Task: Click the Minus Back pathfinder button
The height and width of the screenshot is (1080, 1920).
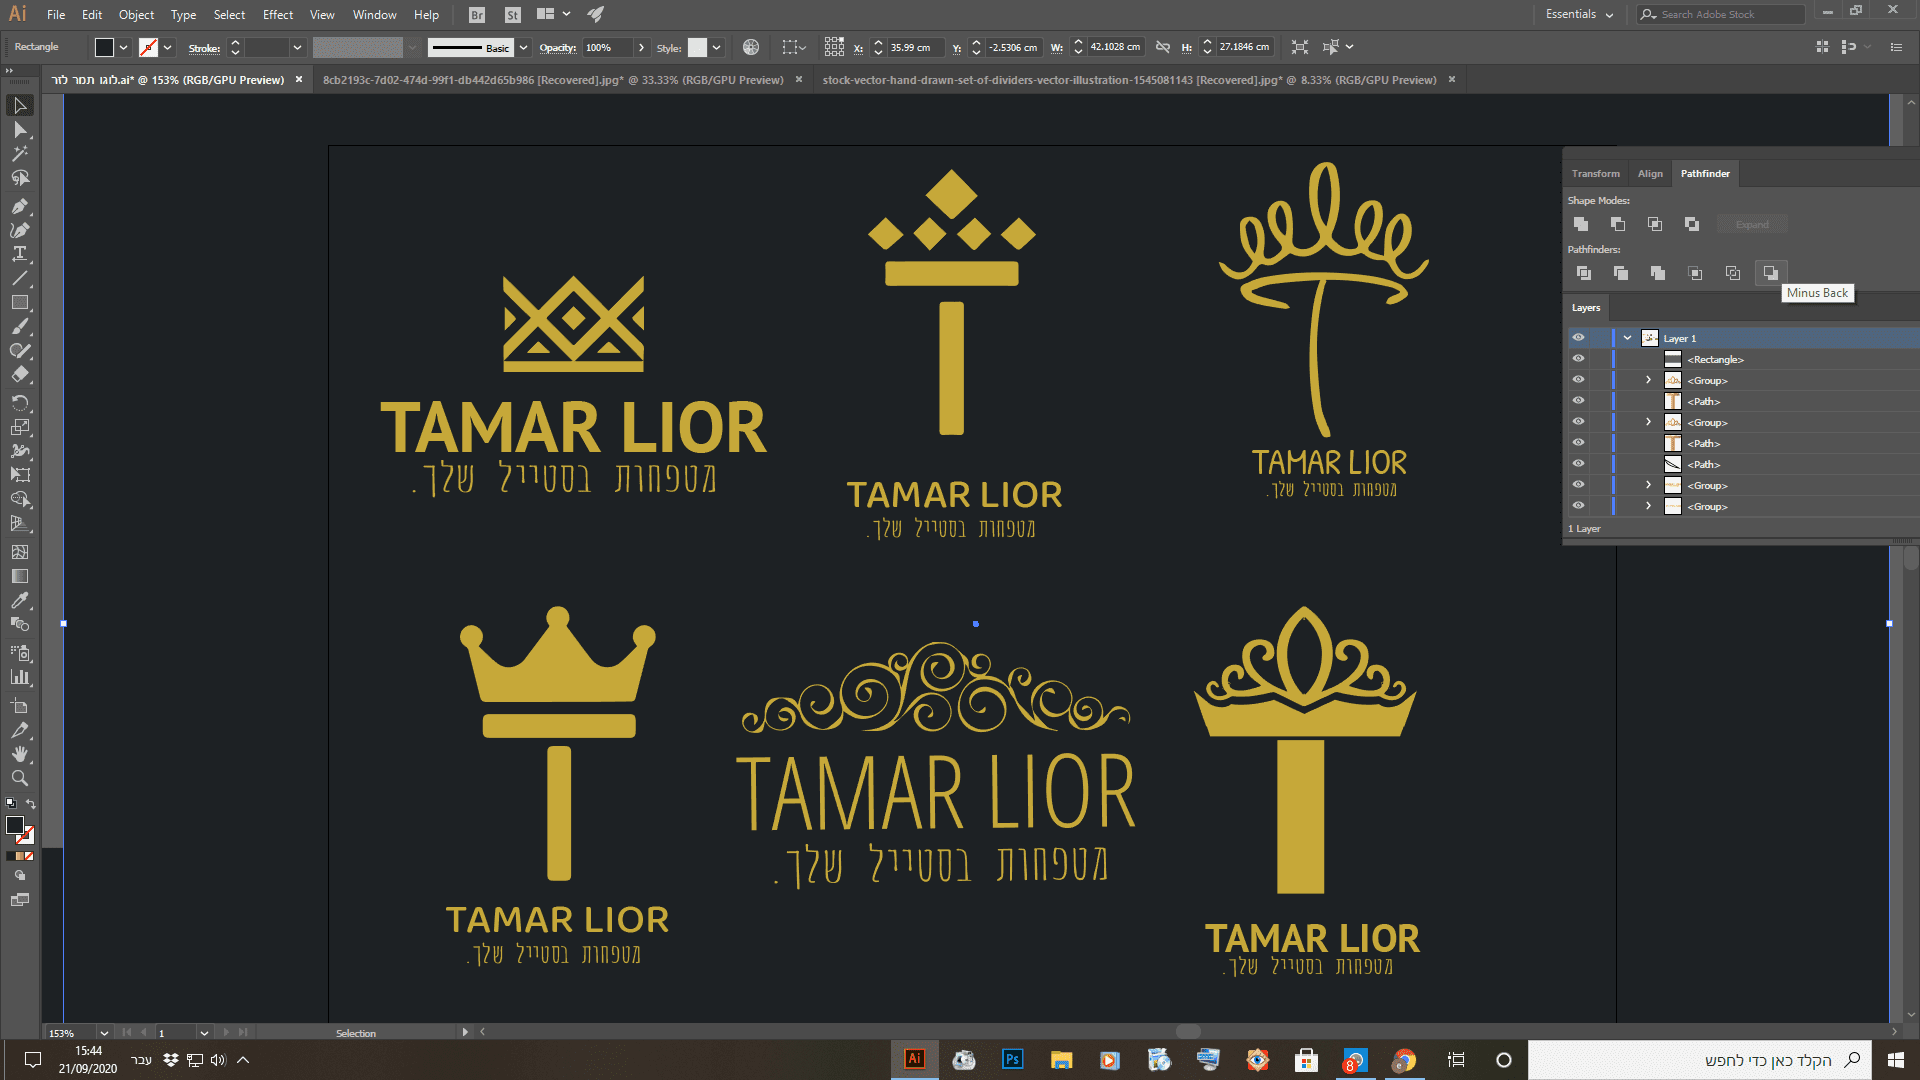Action: click(x=1770, y=273)
